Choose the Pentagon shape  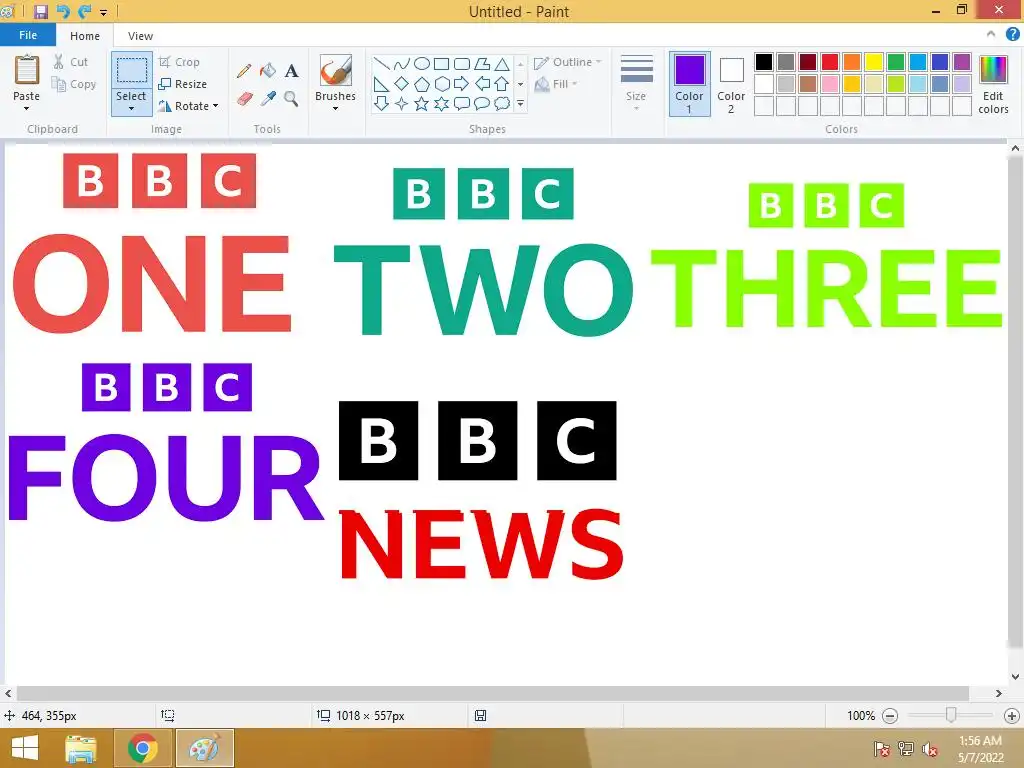point(422,84)
